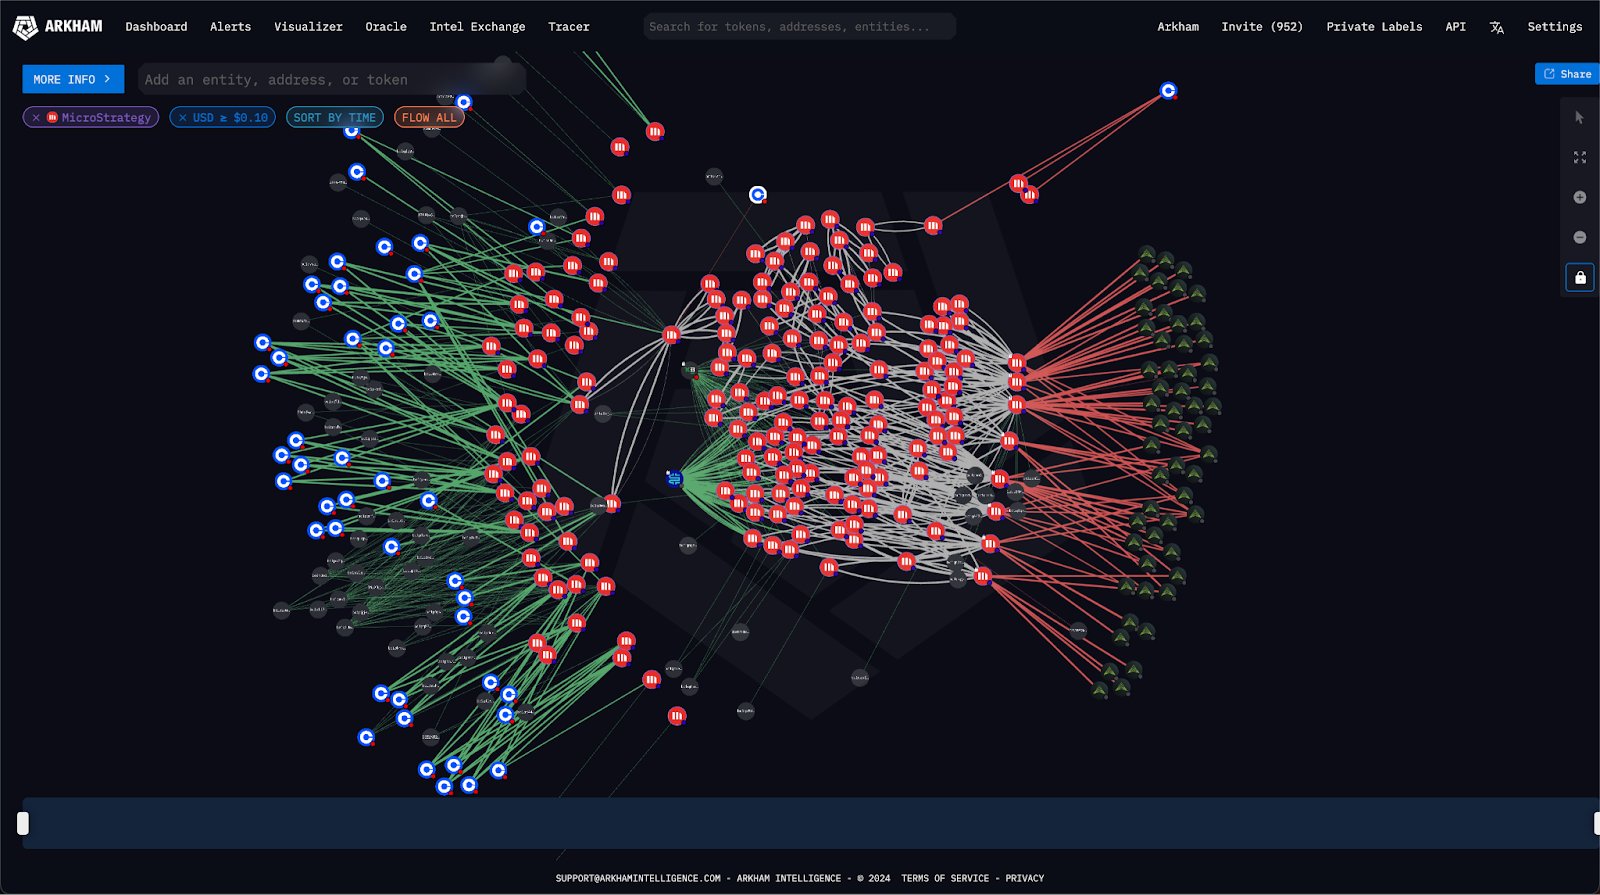Toggle the SORT BY TIME option
This screenshot has width=1600, height=895.
(335, 118)
